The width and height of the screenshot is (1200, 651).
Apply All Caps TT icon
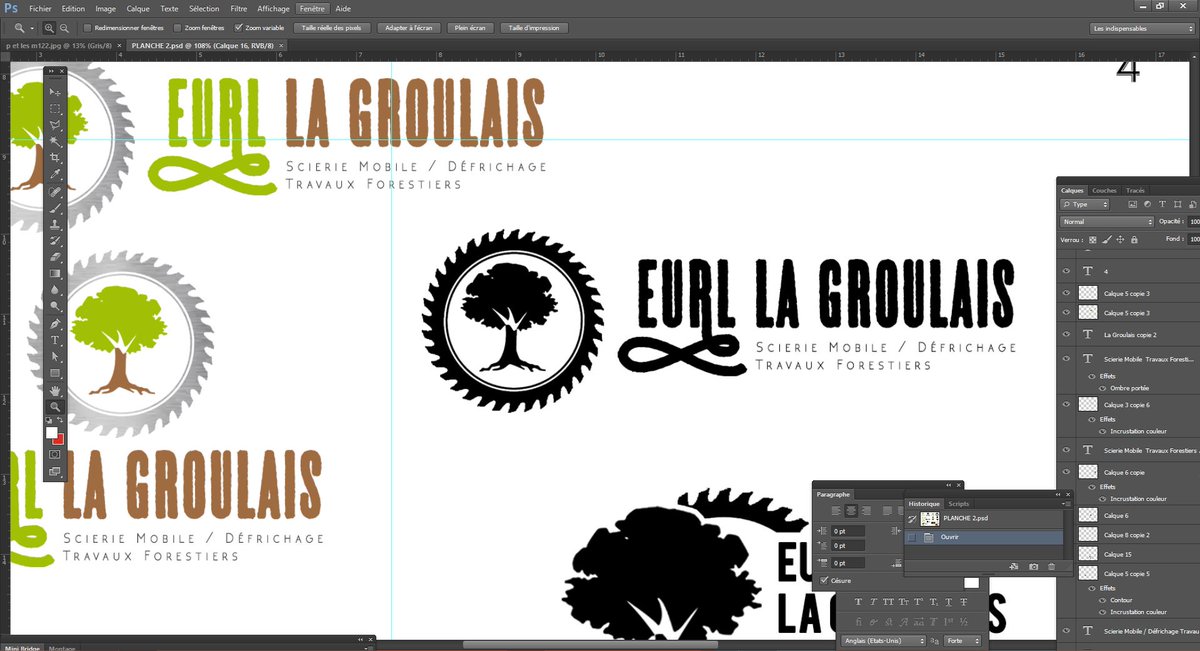888,602
